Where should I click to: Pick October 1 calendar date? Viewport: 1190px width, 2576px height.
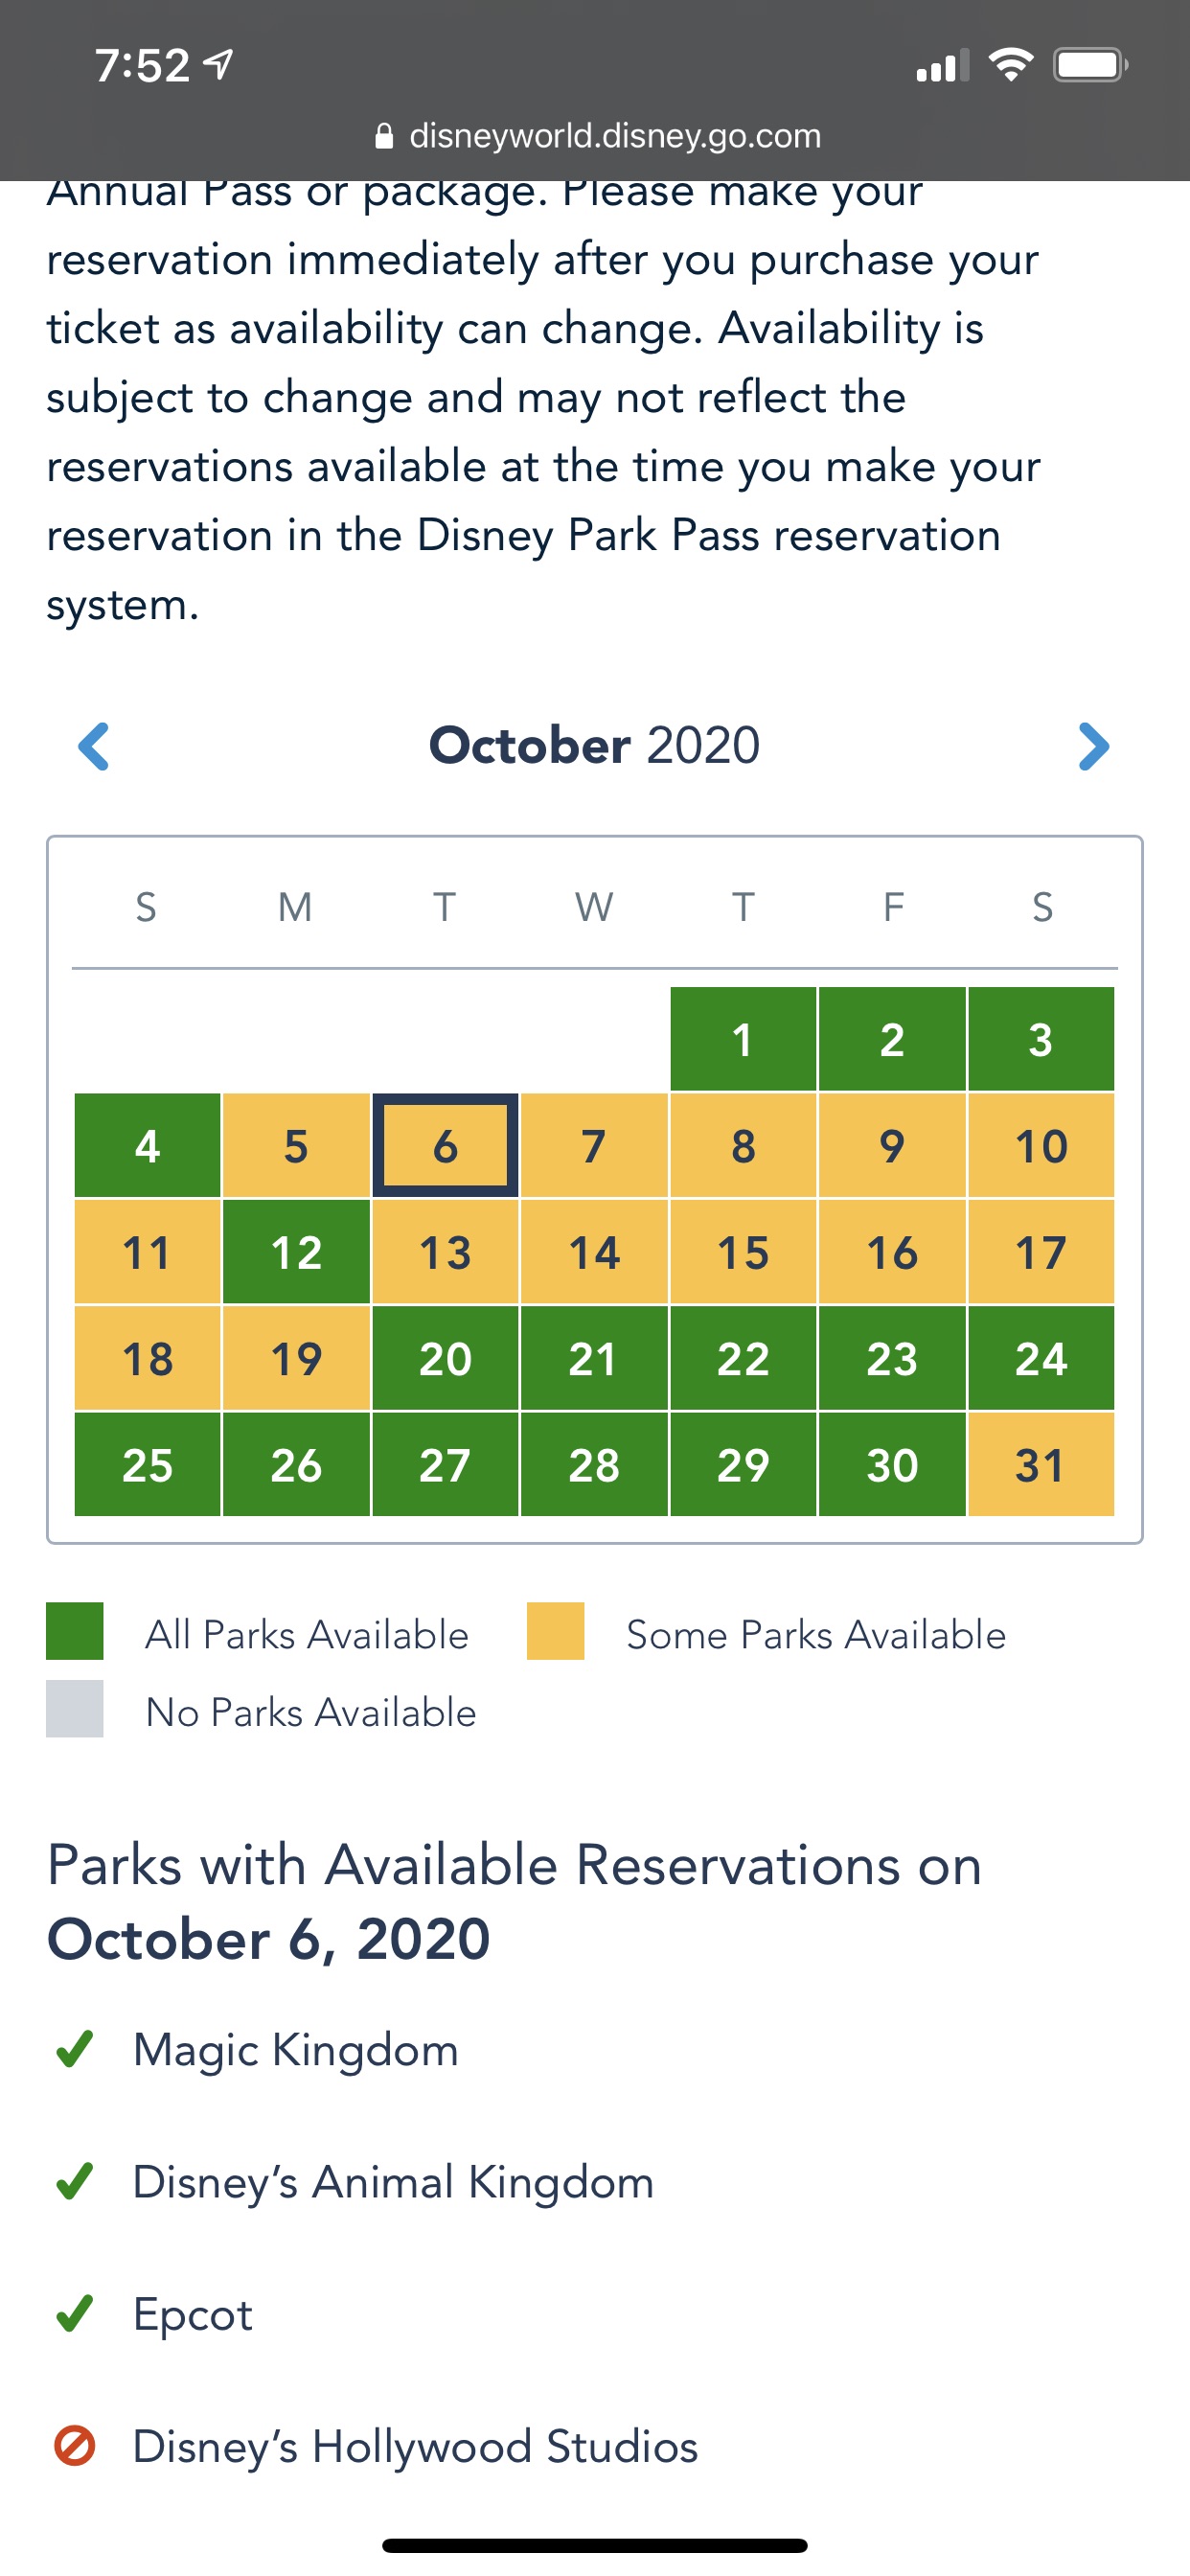pyautogui.click(x=742, y=1040)
